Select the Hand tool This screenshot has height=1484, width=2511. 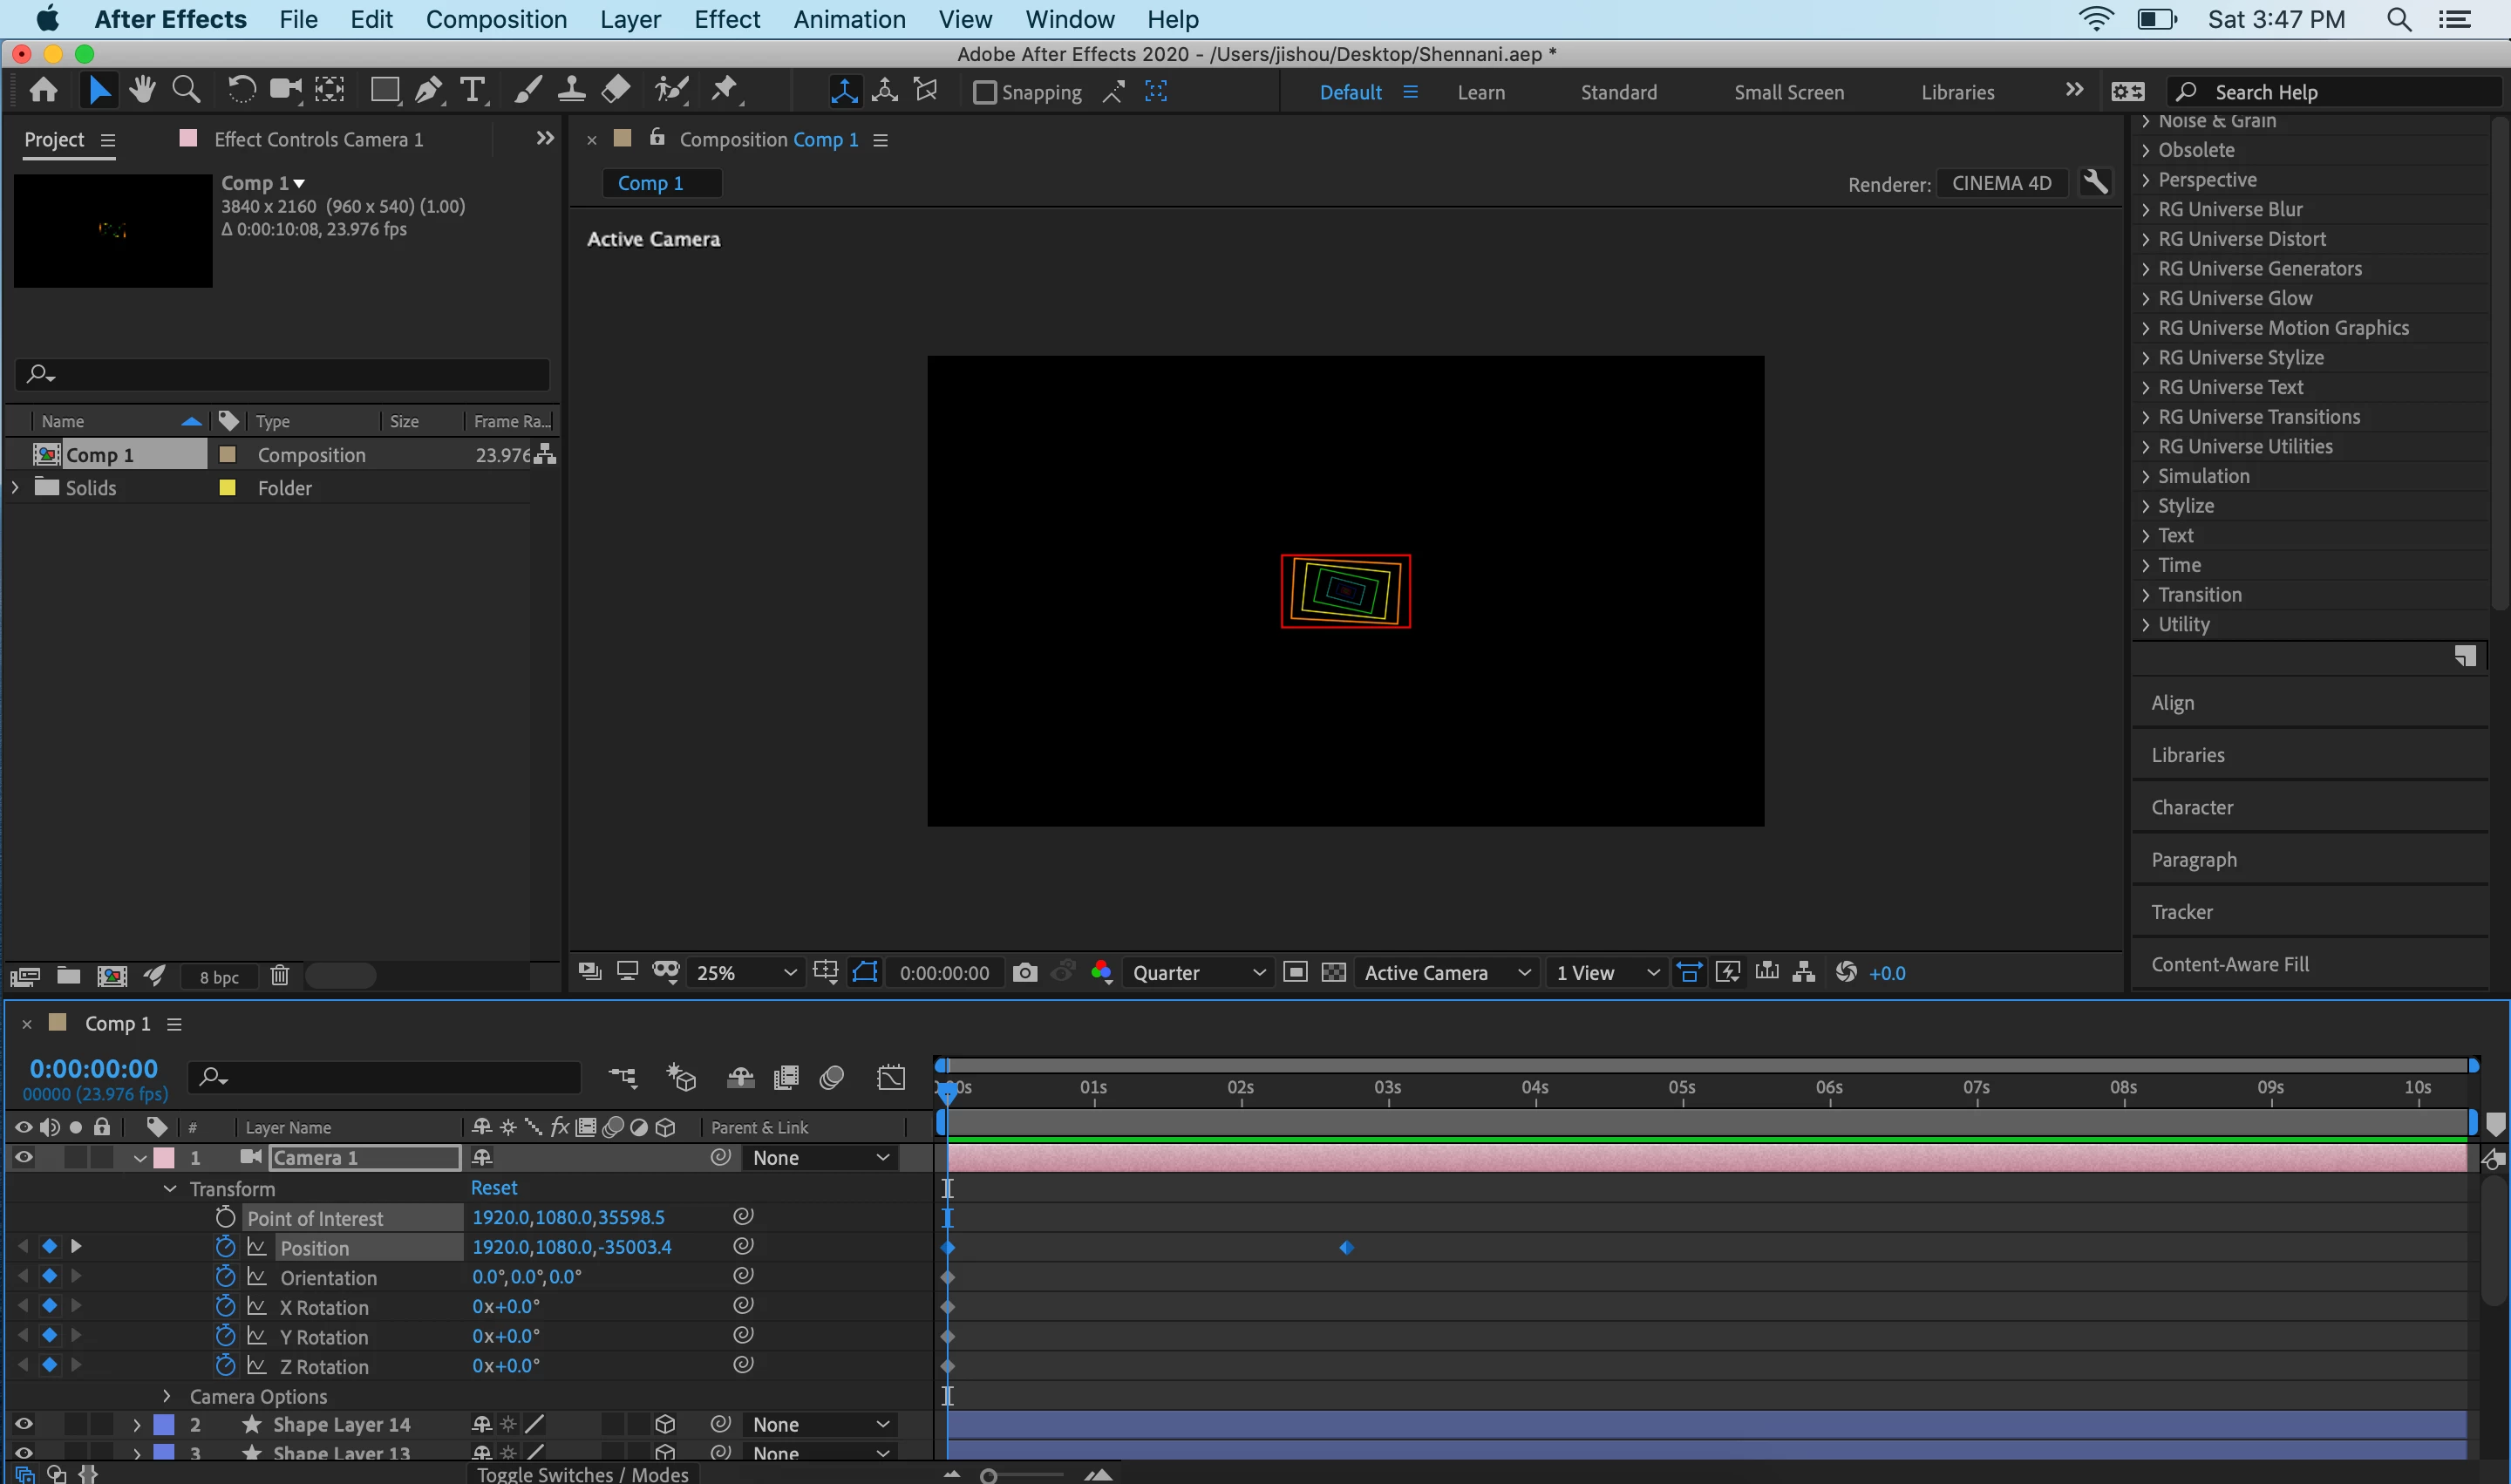(x=142, y=90)
